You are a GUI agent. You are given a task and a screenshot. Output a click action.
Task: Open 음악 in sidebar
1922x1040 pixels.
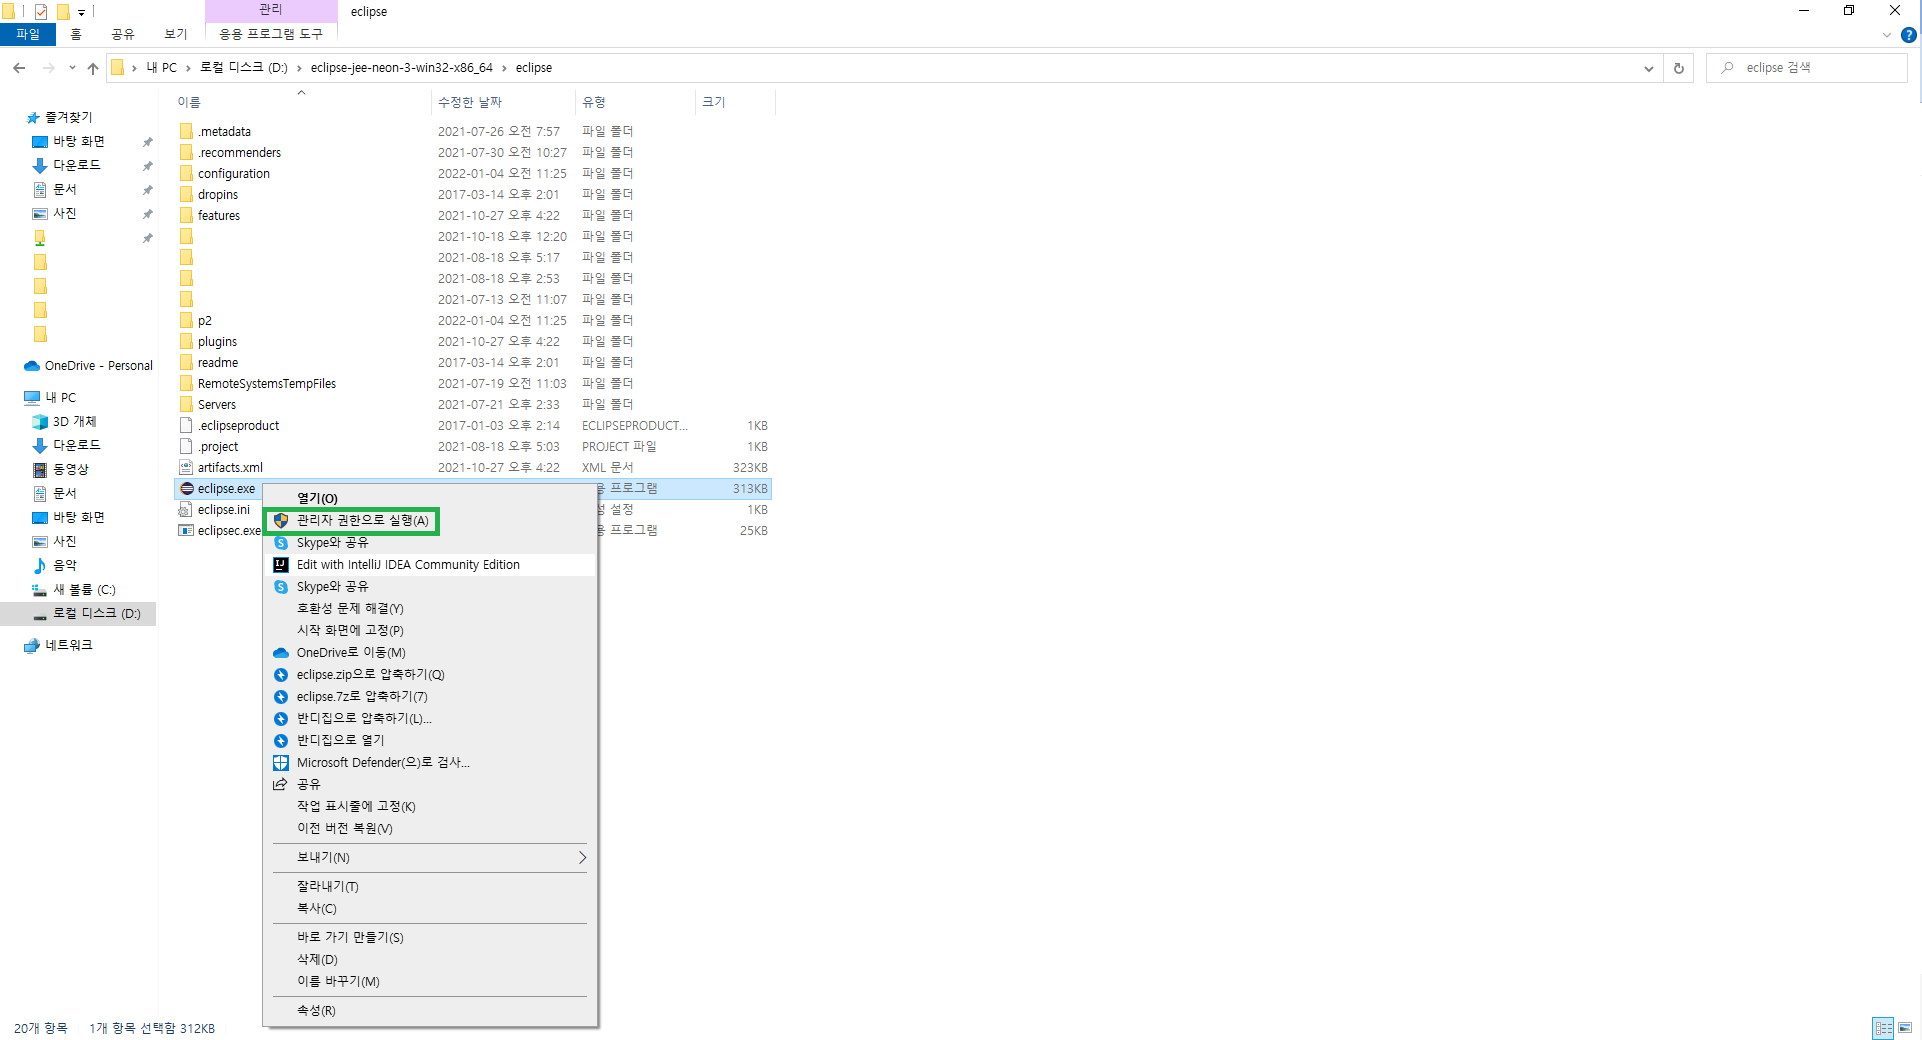click(x=64, y=566)
